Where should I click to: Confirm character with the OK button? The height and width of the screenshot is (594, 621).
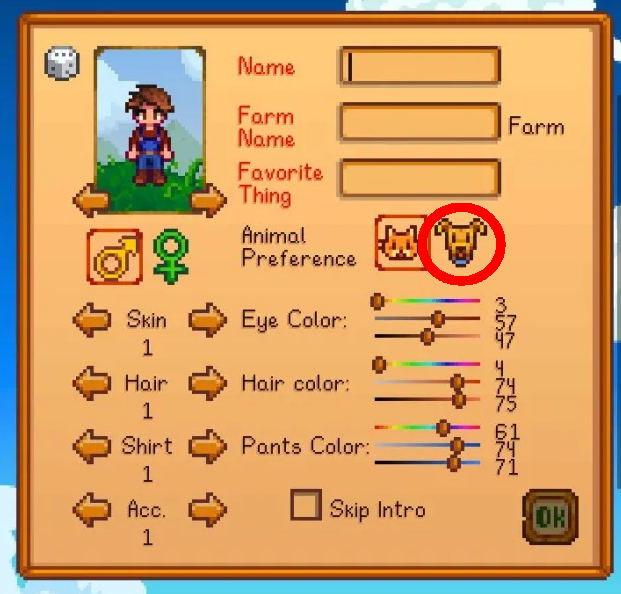(551, 517)
